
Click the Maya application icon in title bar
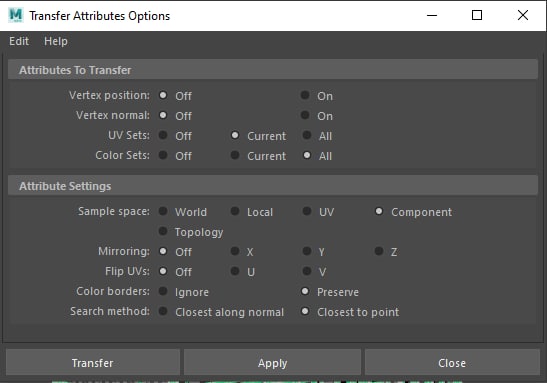point(16,15)
